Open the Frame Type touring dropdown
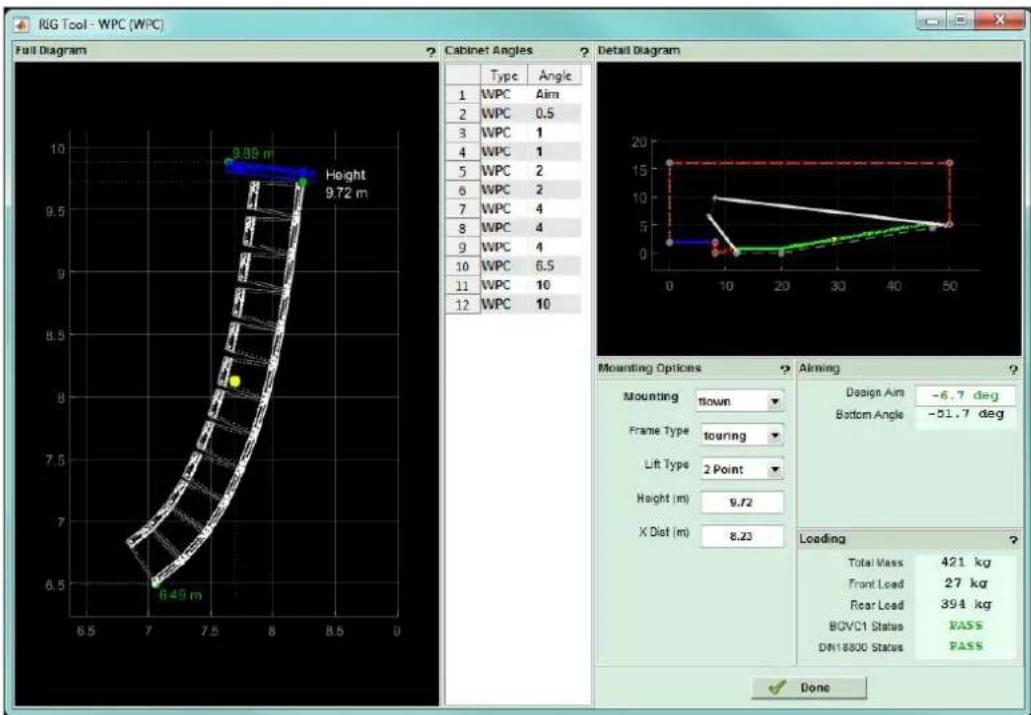This screenshot has height=715, width=1031. 742,435
